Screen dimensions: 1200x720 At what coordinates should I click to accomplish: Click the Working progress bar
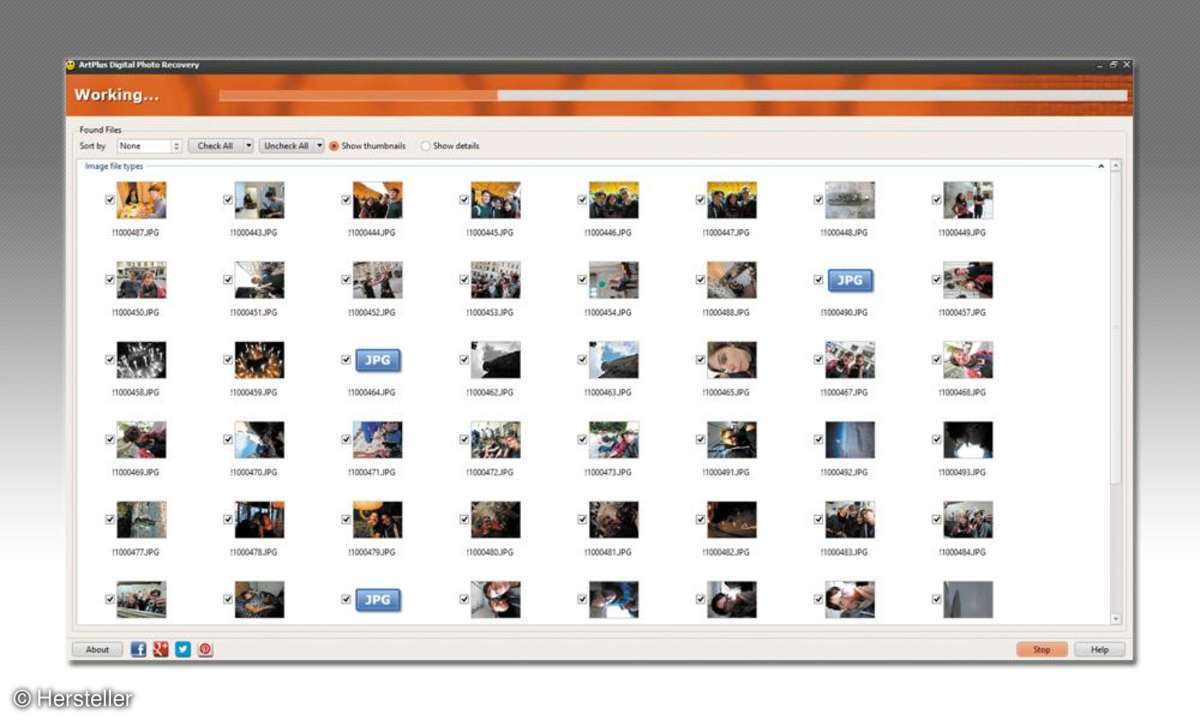pos(673,96)
